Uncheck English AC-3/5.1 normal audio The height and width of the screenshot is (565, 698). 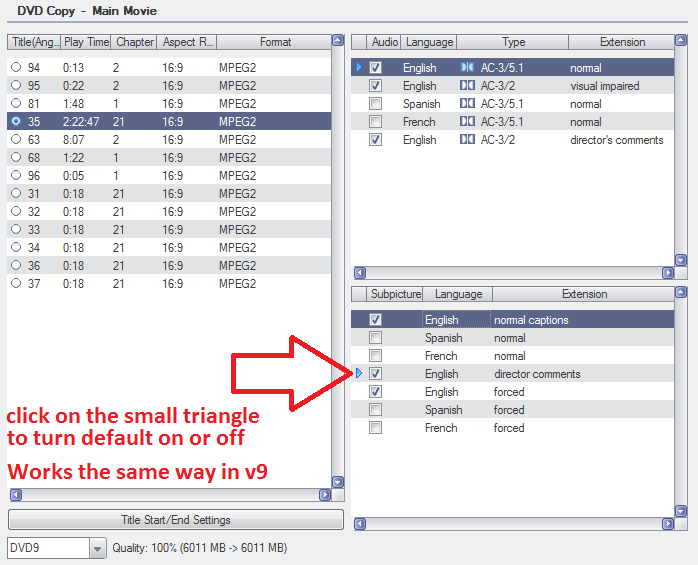coord(375,68)
